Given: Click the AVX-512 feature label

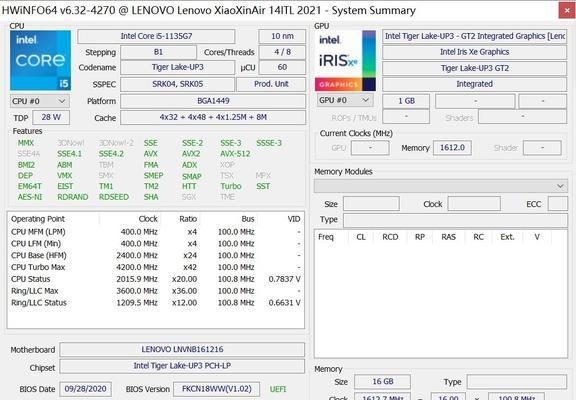Looking at the screenshot, I should click(235, 154).
